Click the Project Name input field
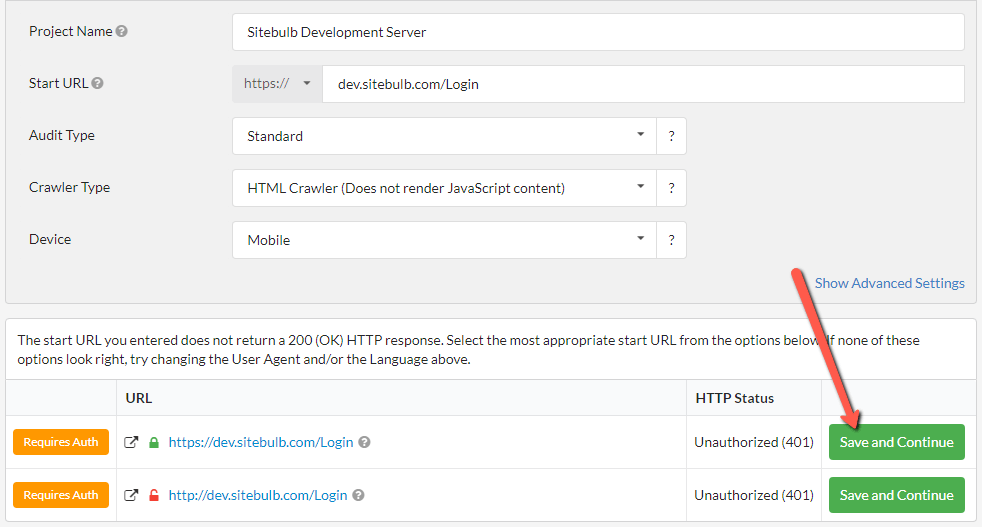Image resolution: width=982 pixels, height=527 pixels. pyautogui.click(x=598, y=32)
